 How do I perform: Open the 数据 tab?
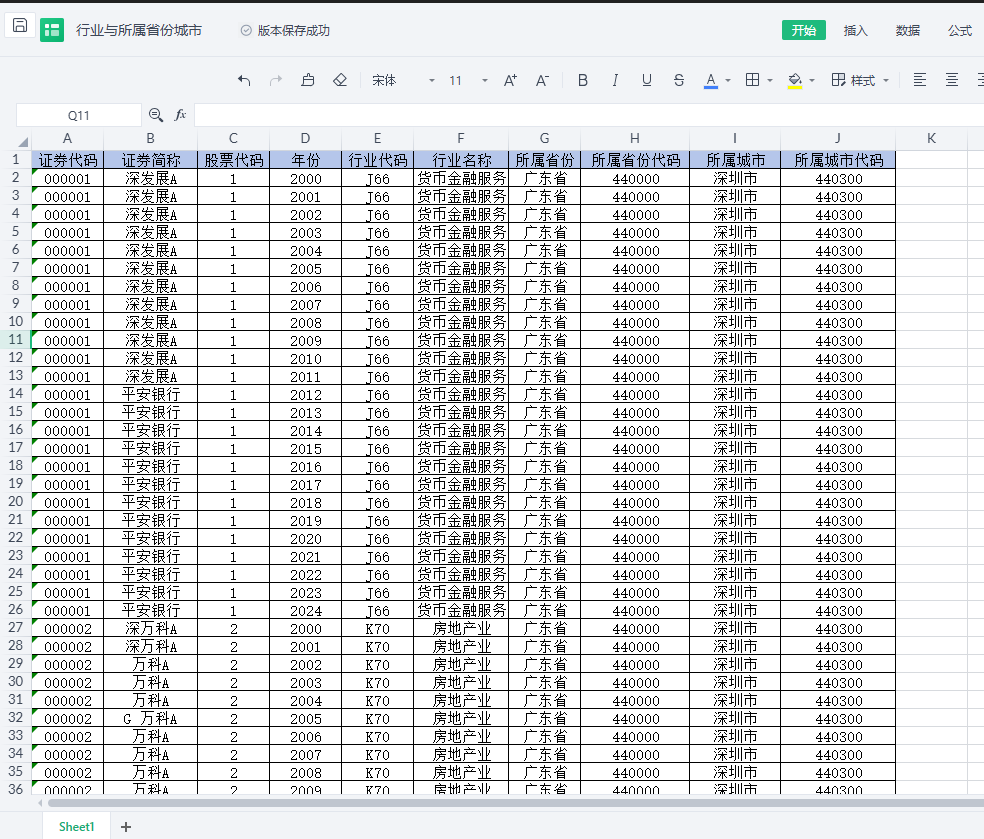pos(908,30)
